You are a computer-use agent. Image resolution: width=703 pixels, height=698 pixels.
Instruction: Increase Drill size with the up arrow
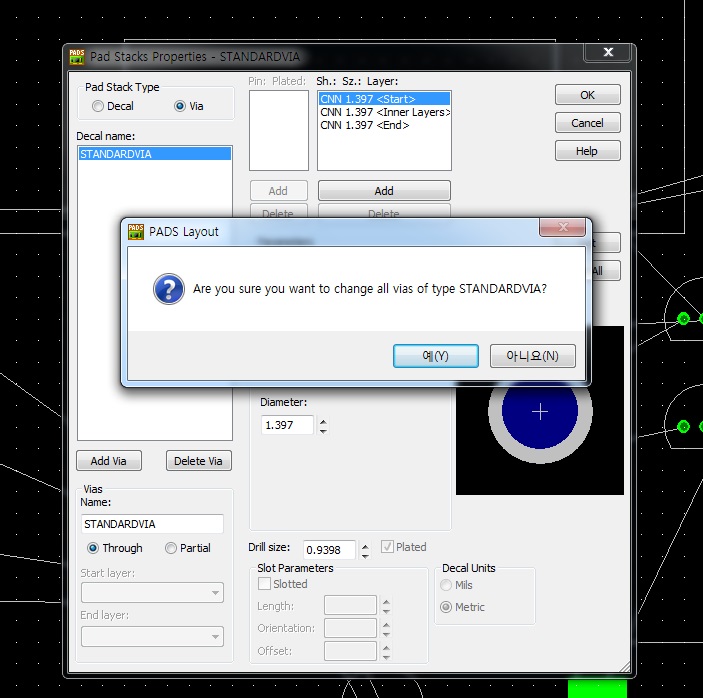click(x=365, y=546)
